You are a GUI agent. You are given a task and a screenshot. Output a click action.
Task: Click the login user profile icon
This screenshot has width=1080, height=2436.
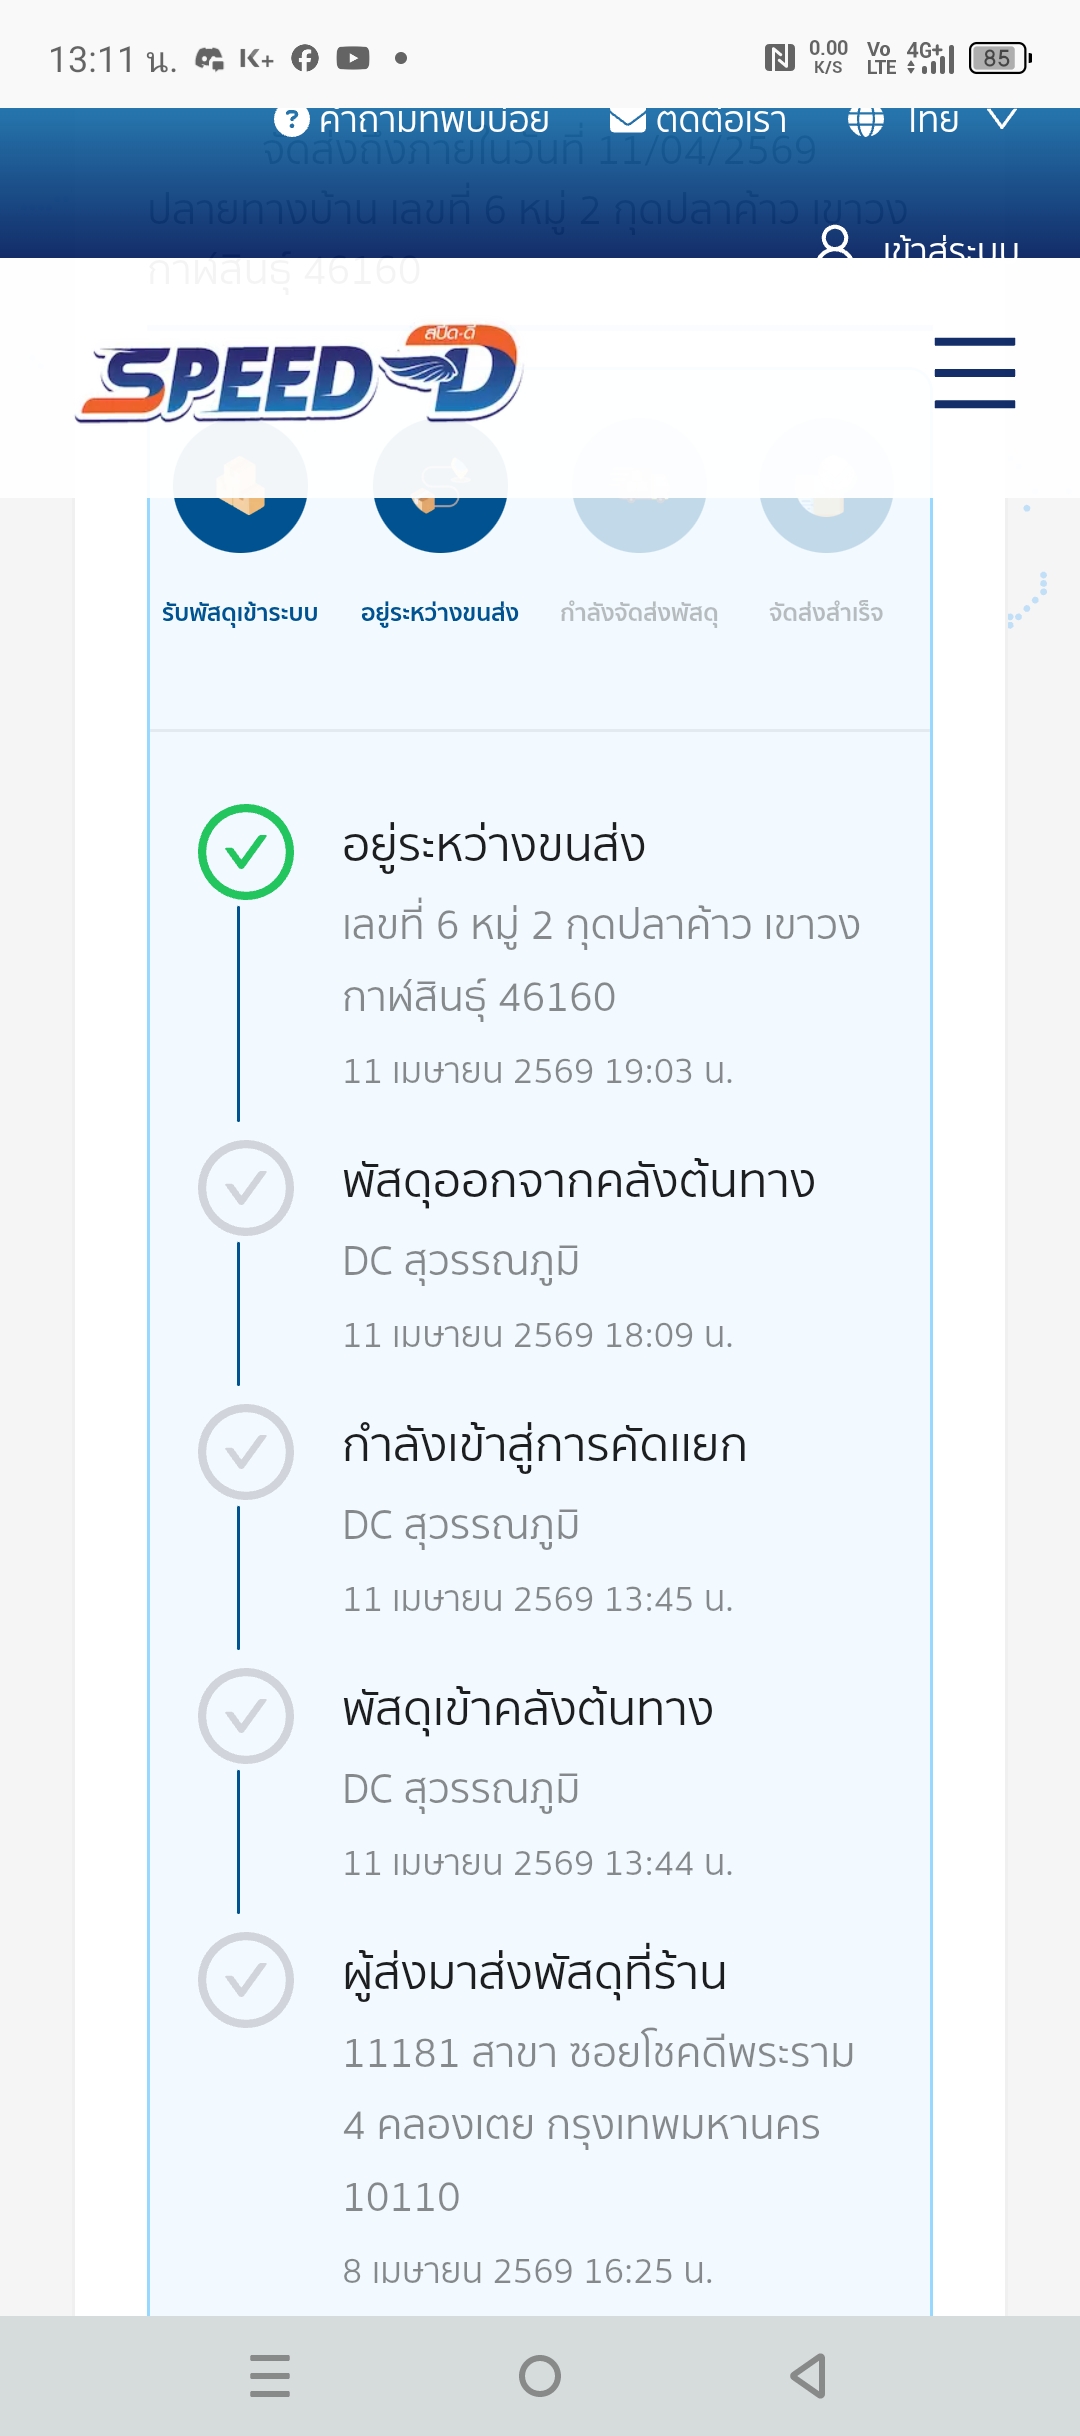tap(835, 243)
